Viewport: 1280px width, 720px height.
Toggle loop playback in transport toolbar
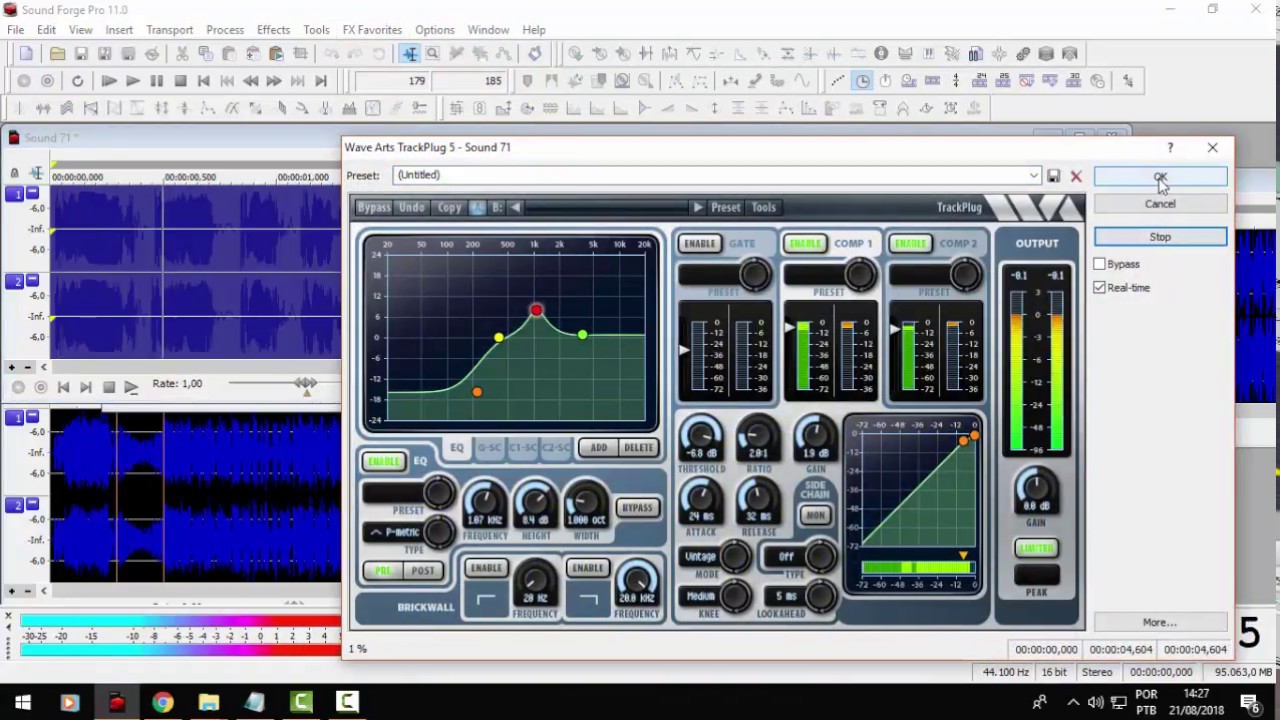point(77,81)
